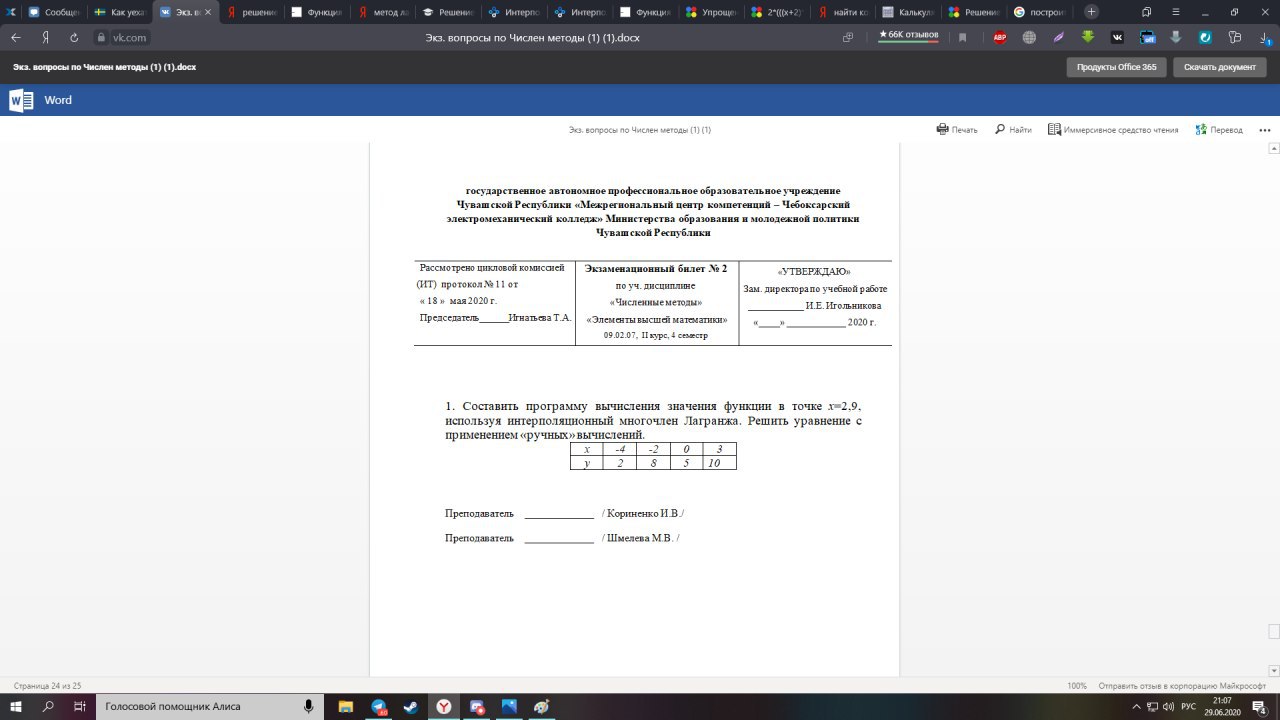1280x720 pixels.
Task: Switch to the Калькул tab
Action: 910,12
